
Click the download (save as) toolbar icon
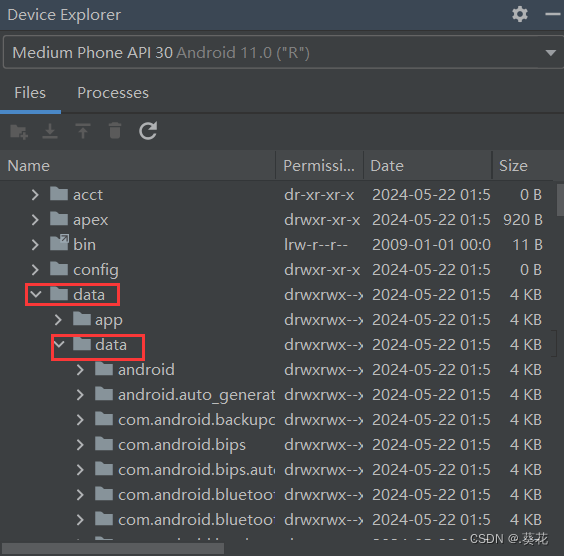(x=50, y=131)
